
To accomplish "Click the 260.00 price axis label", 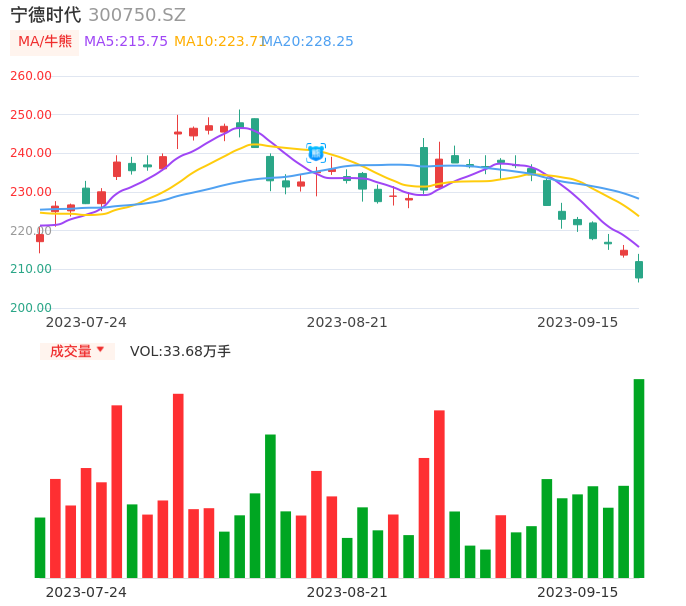I will [x=31, y=76].
